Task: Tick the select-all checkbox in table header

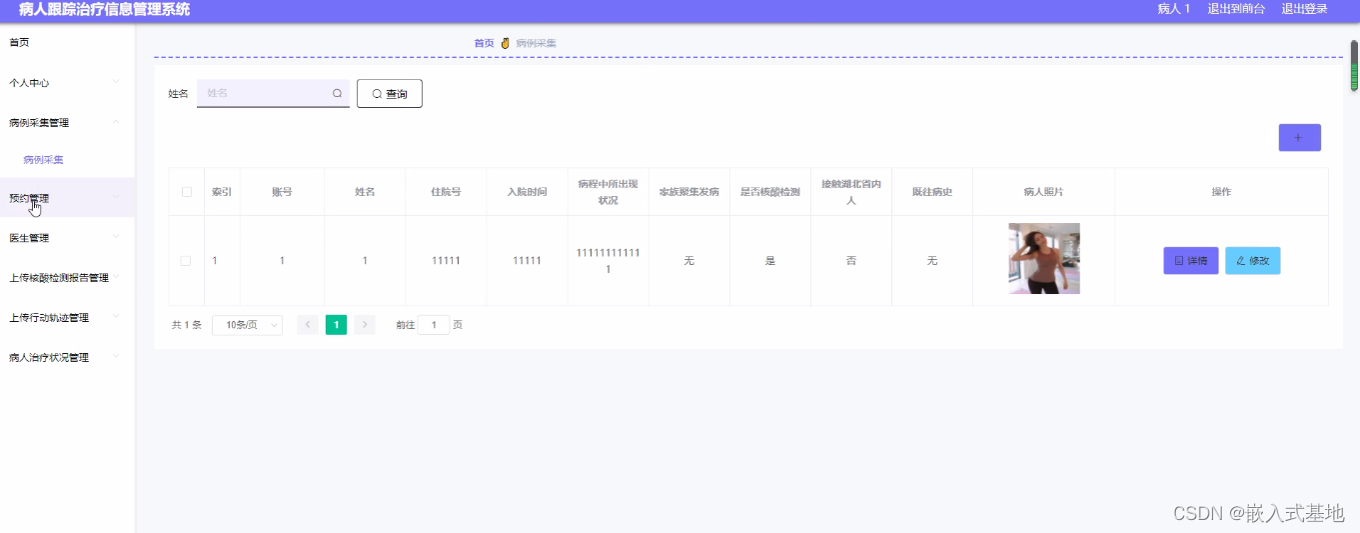Action: click(x=186, y=192)
